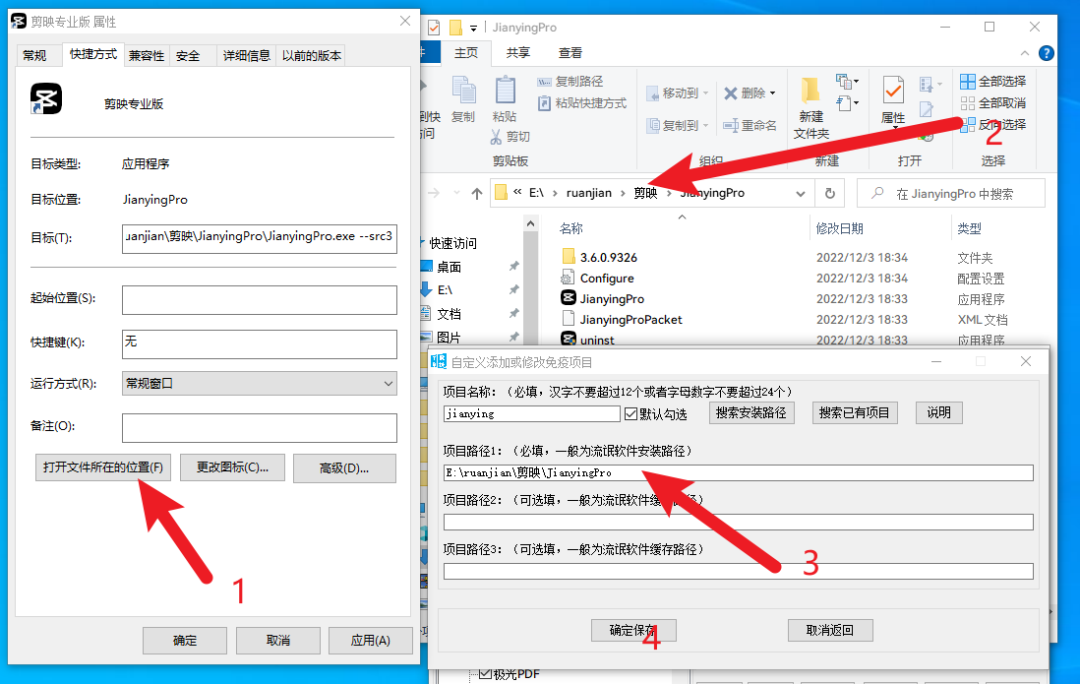Click the 修改日期 column header
The image size is (1080, 684).
point(840,229)
